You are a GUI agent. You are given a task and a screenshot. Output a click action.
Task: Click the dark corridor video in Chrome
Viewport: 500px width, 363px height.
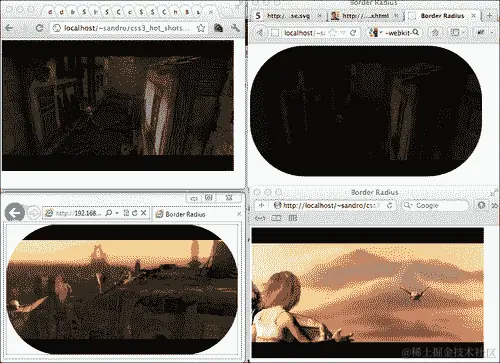point(118,106)
